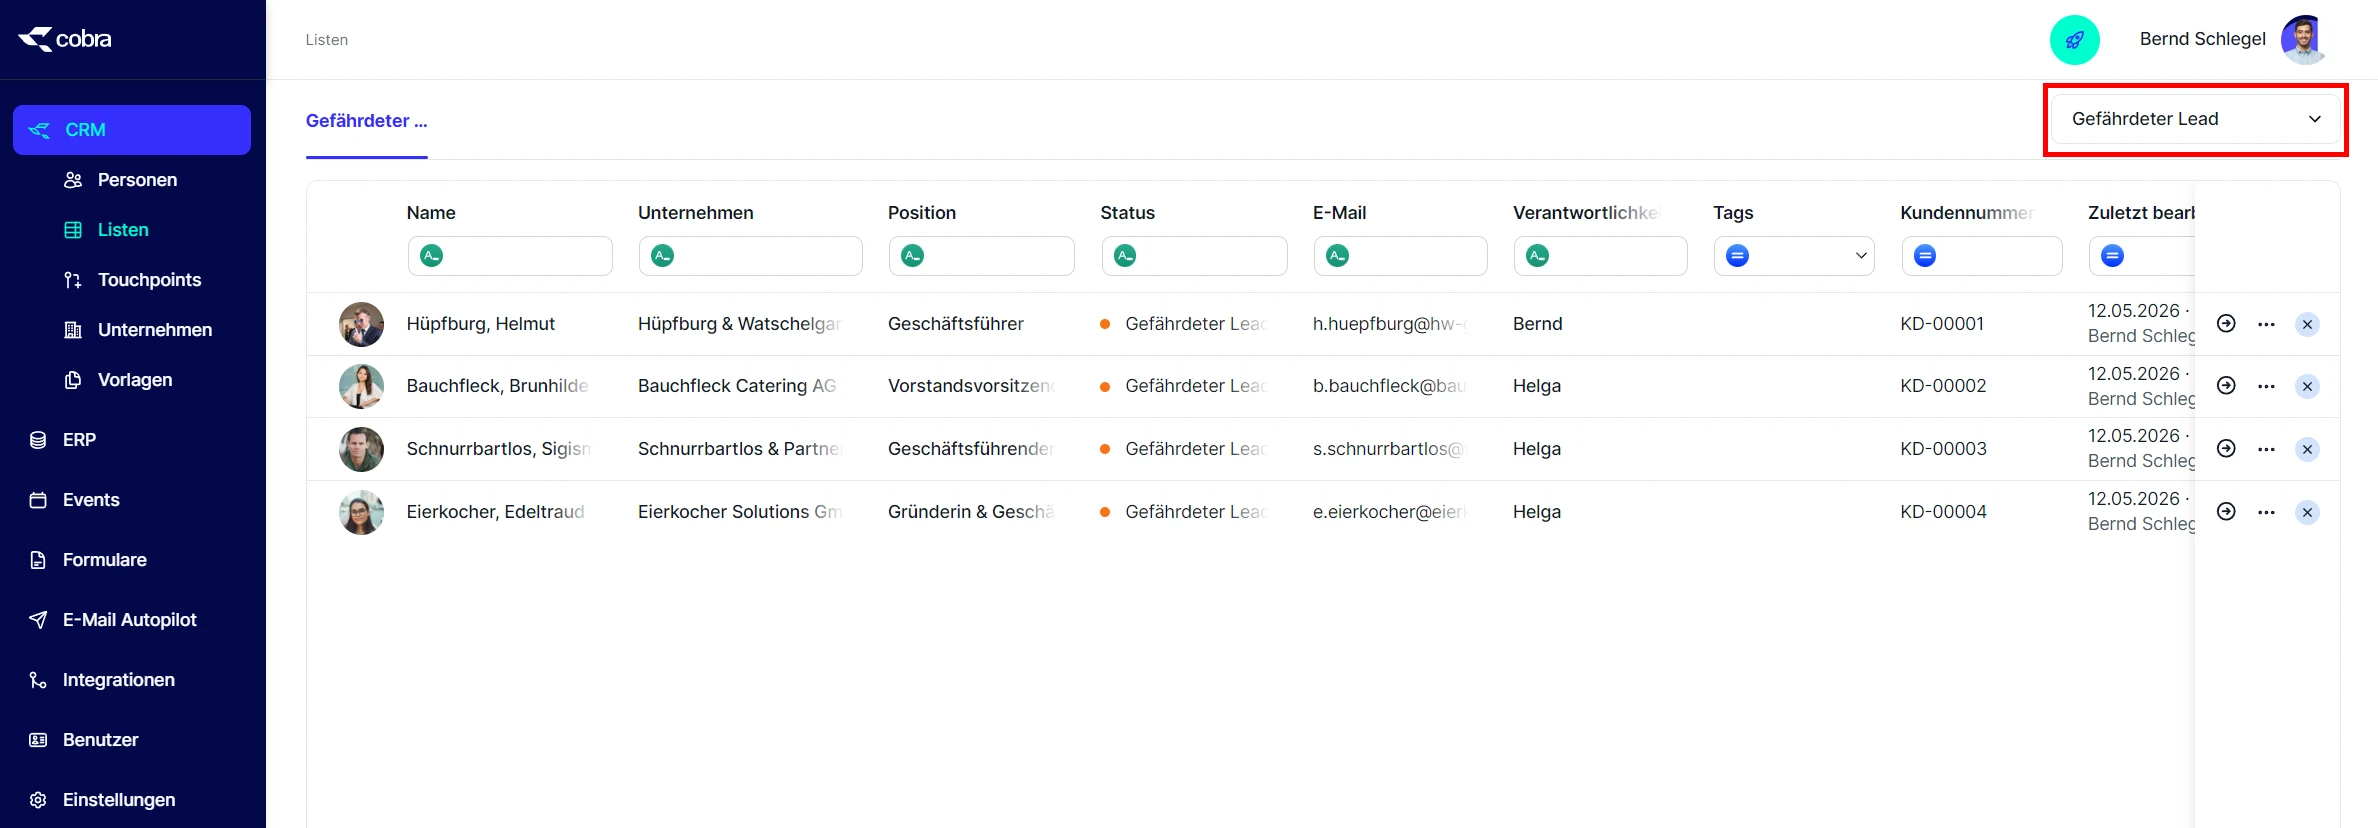Remove Schnurrbartlos from the list
The image size is (2378, 828).
point(2307,449)
